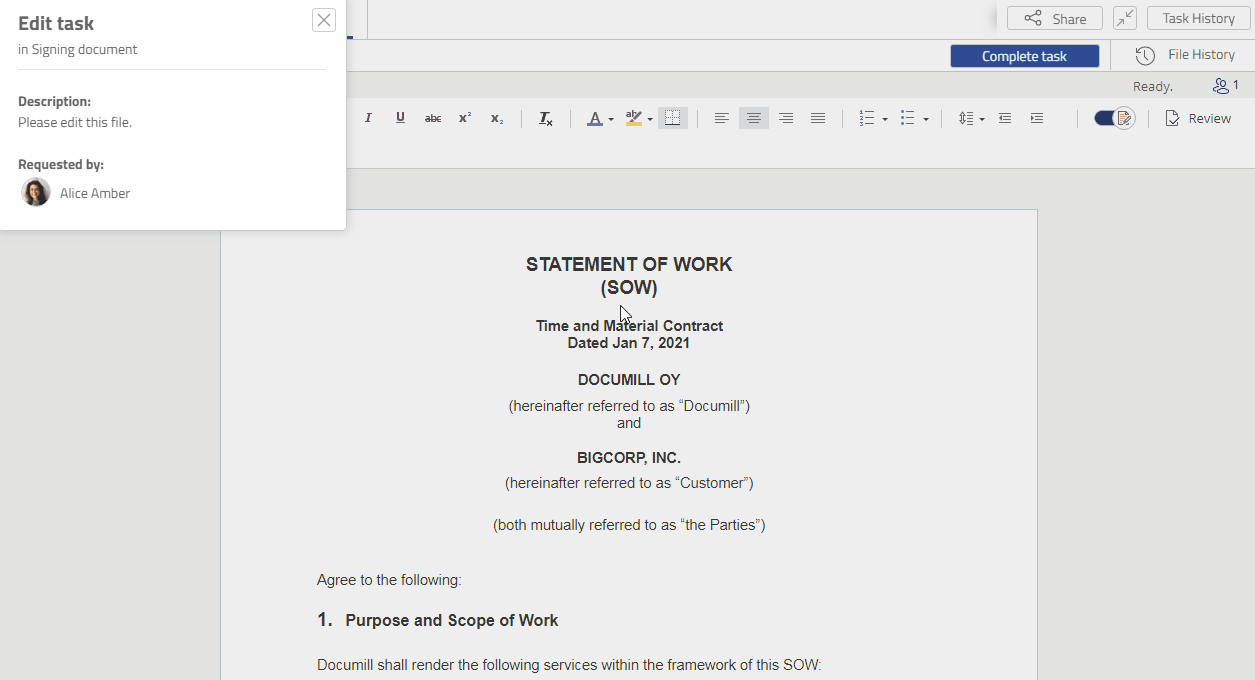Increase the paragraph indent
Screen dimensions: 1255x680
[x=1036, y=118]
